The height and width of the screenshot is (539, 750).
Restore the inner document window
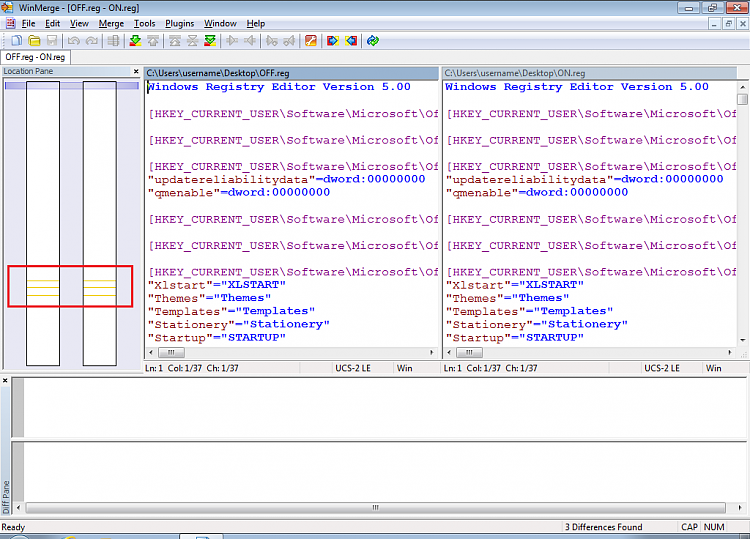coord(728,23)
